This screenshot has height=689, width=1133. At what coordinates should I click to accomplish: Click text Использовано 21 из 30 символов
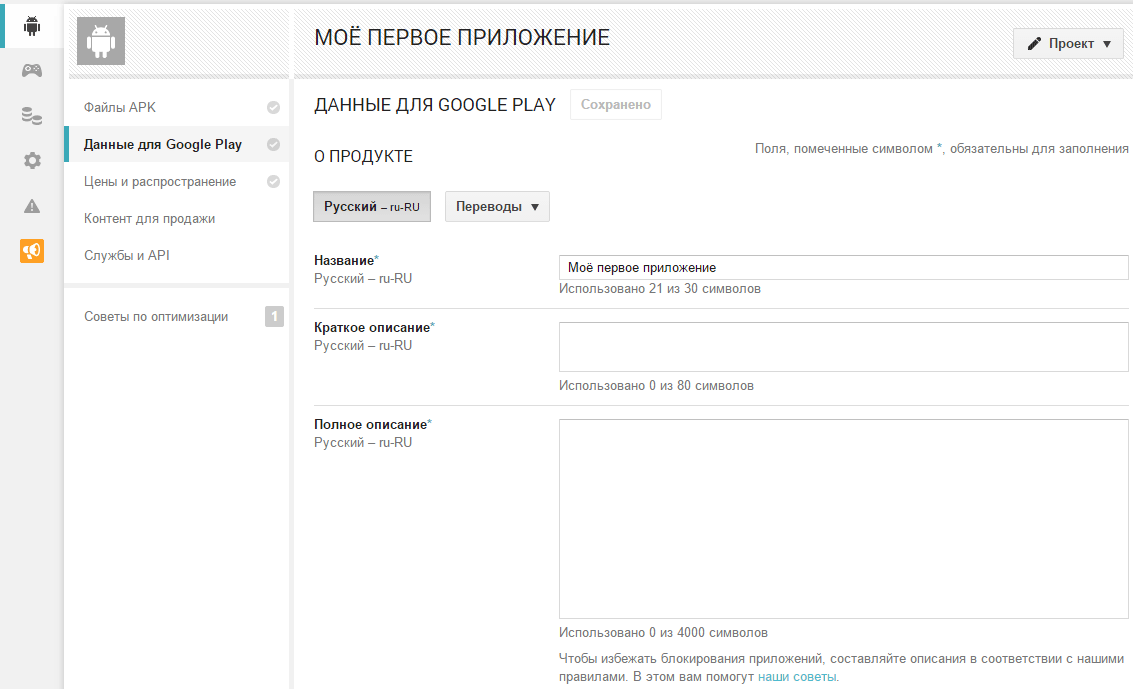(x=660, y=288)
